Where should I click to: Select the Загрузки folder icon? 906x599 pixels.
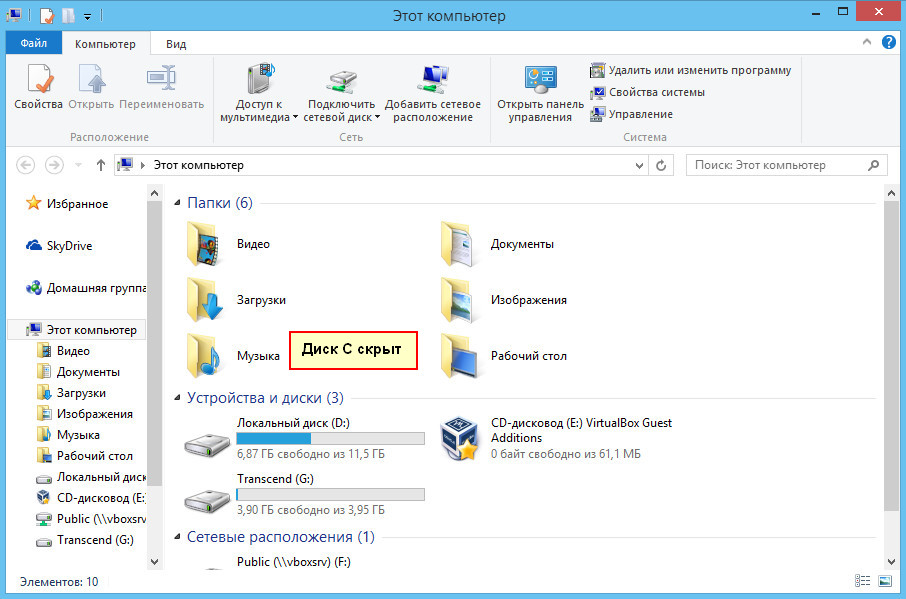pos(205,300)
